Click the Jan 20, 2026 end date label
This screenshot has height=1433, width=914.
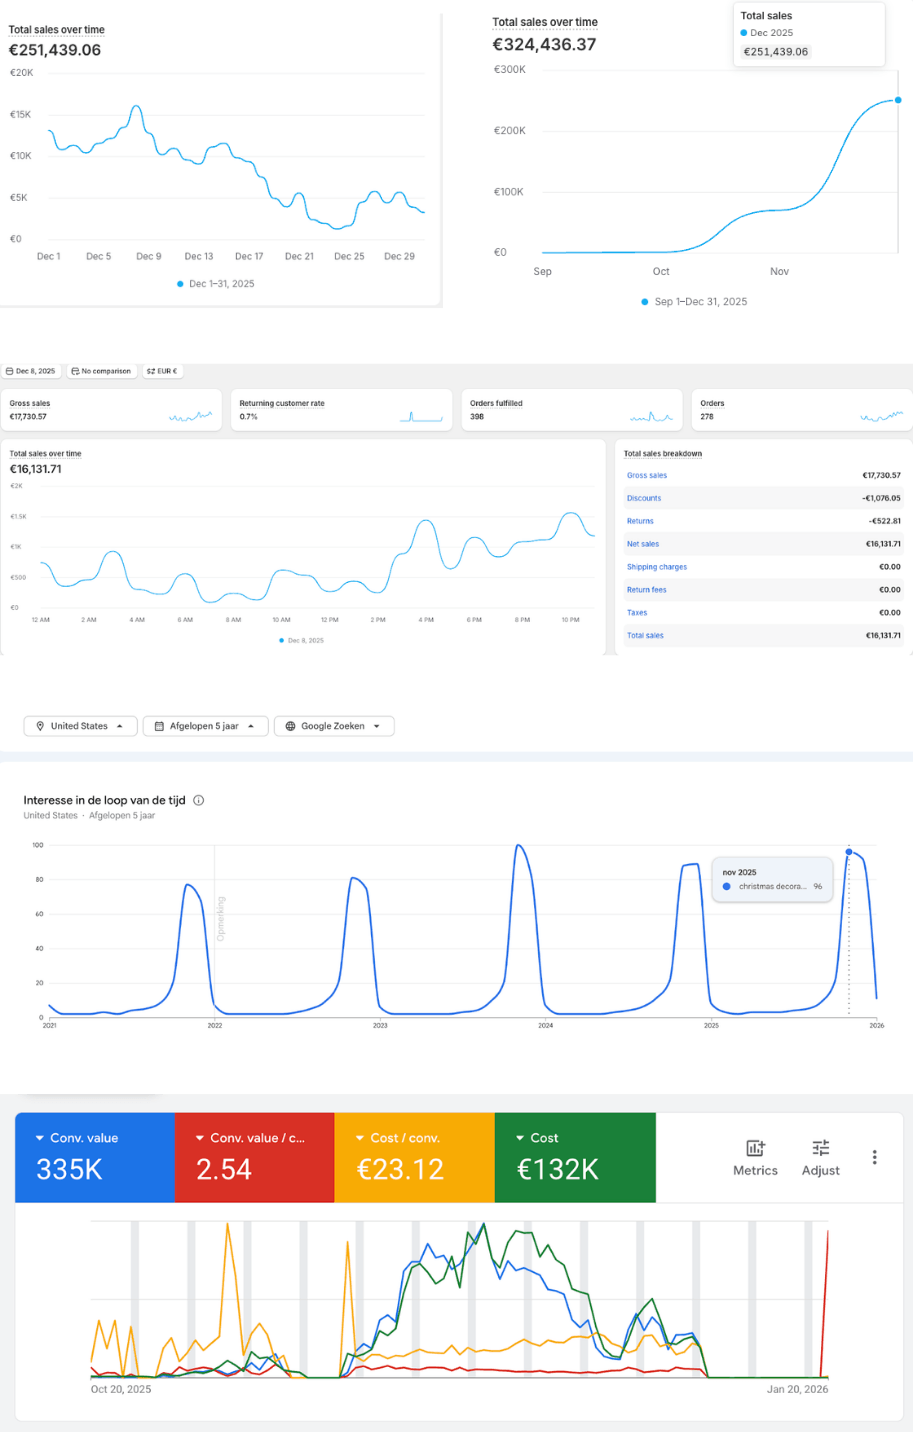click(x=797, y=1389)
